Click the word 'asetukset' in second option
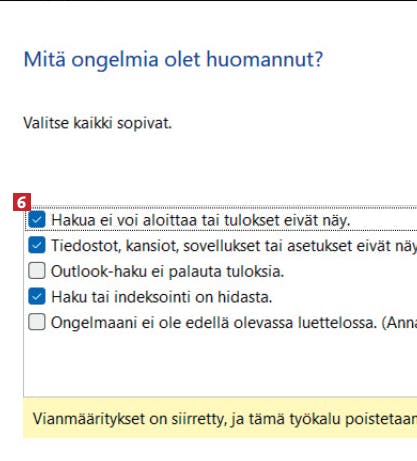This screenshot has width=417, height=461. coord(320,246)
